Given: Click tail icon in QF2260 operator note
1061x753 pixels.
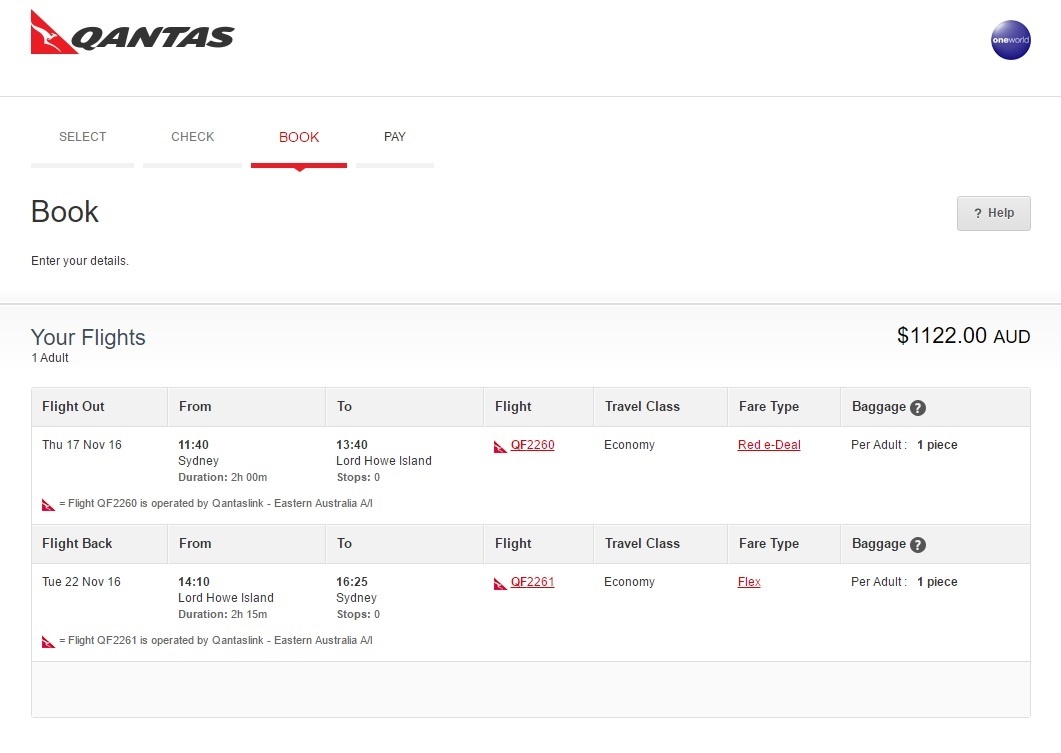Looking at the screenshot, I should click(x=48, y=505).
